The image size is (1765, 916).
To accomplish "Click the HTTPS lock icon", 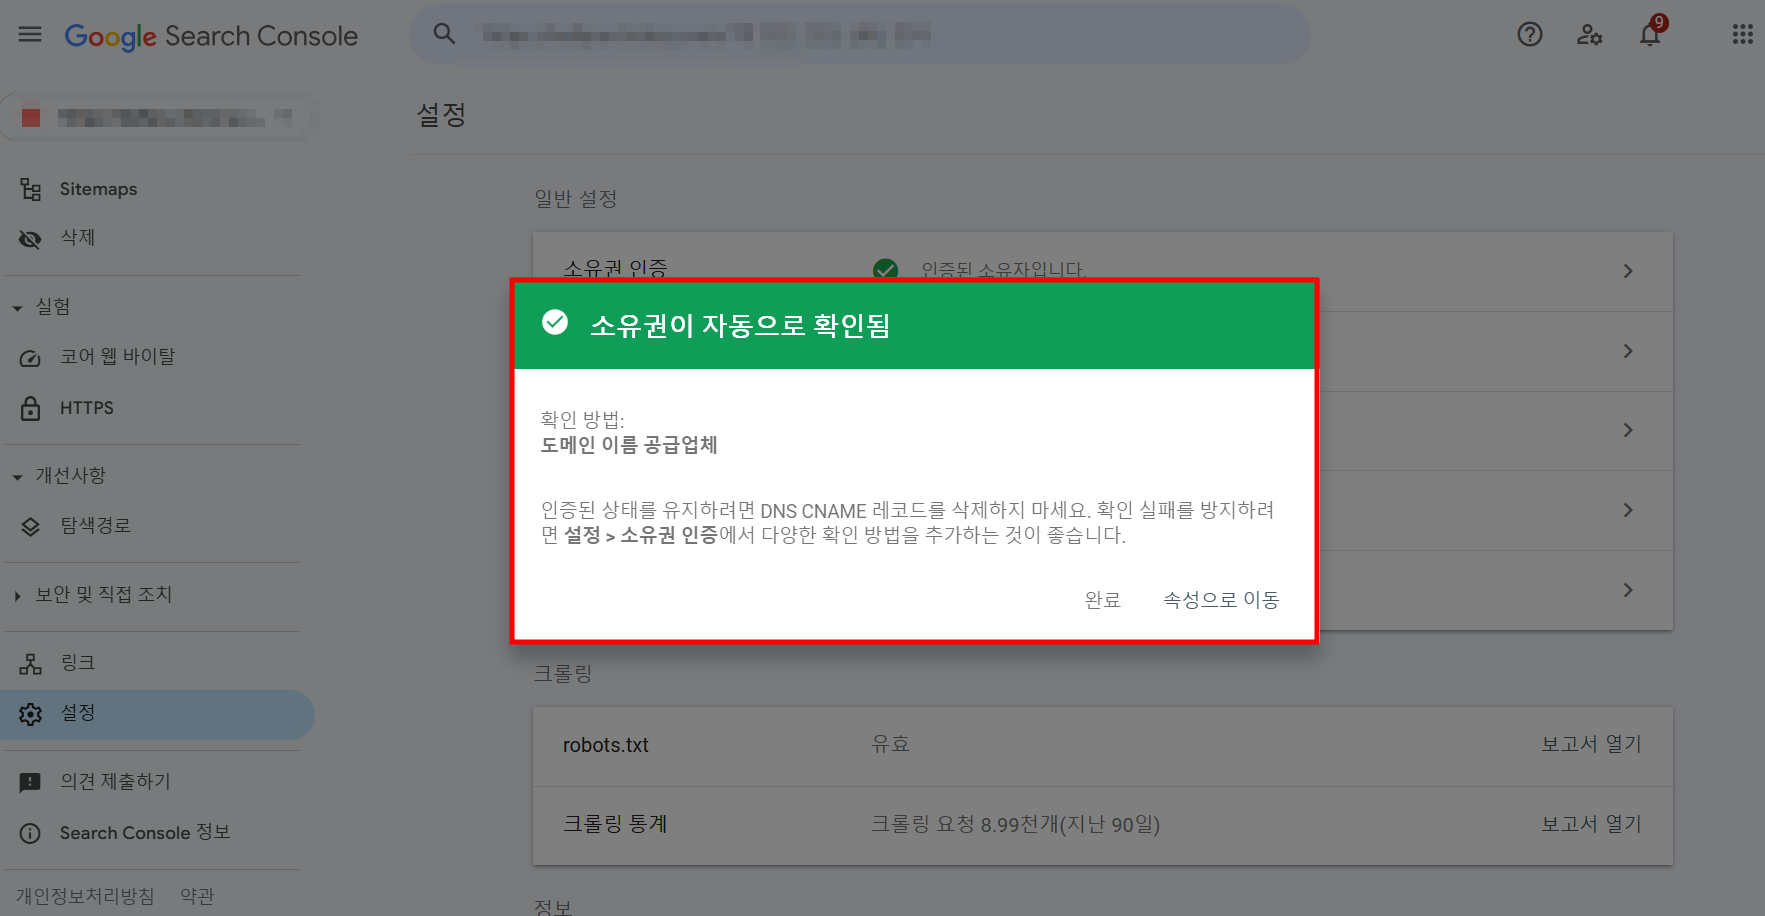I will point(31,408).
